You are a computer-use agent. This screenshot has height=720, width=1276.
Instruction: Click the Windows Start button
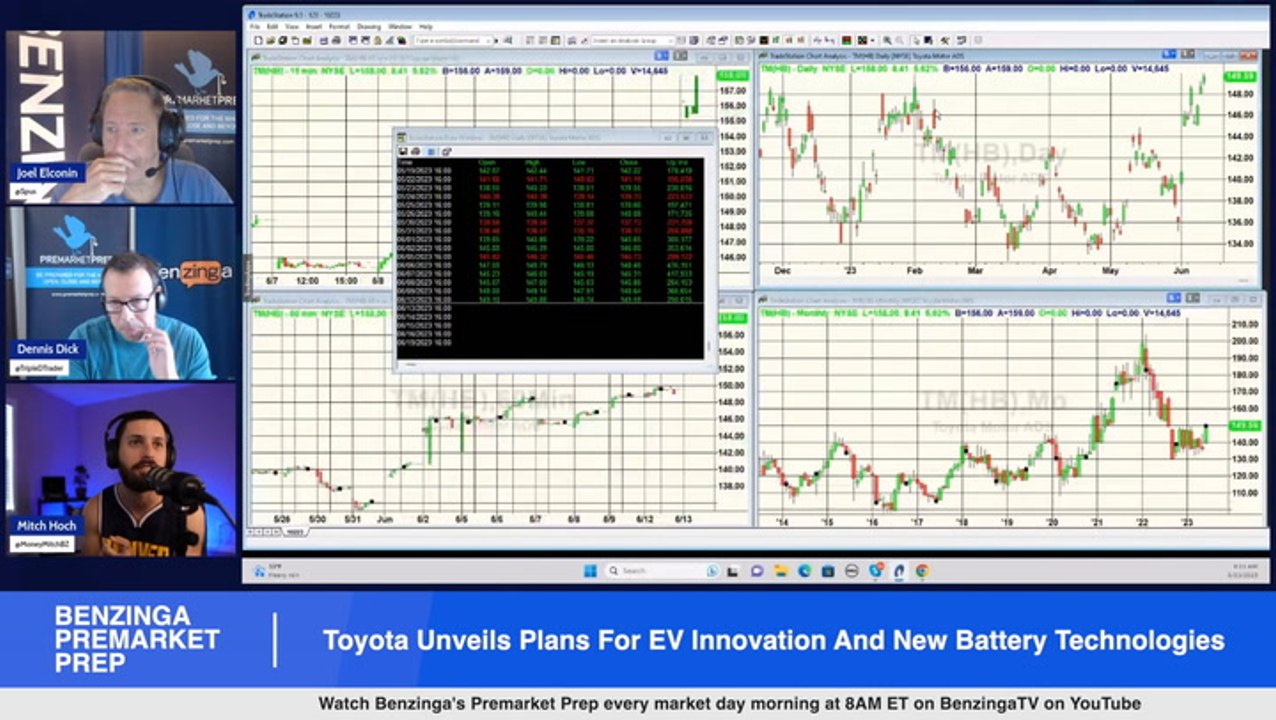(x=589, y=571)
